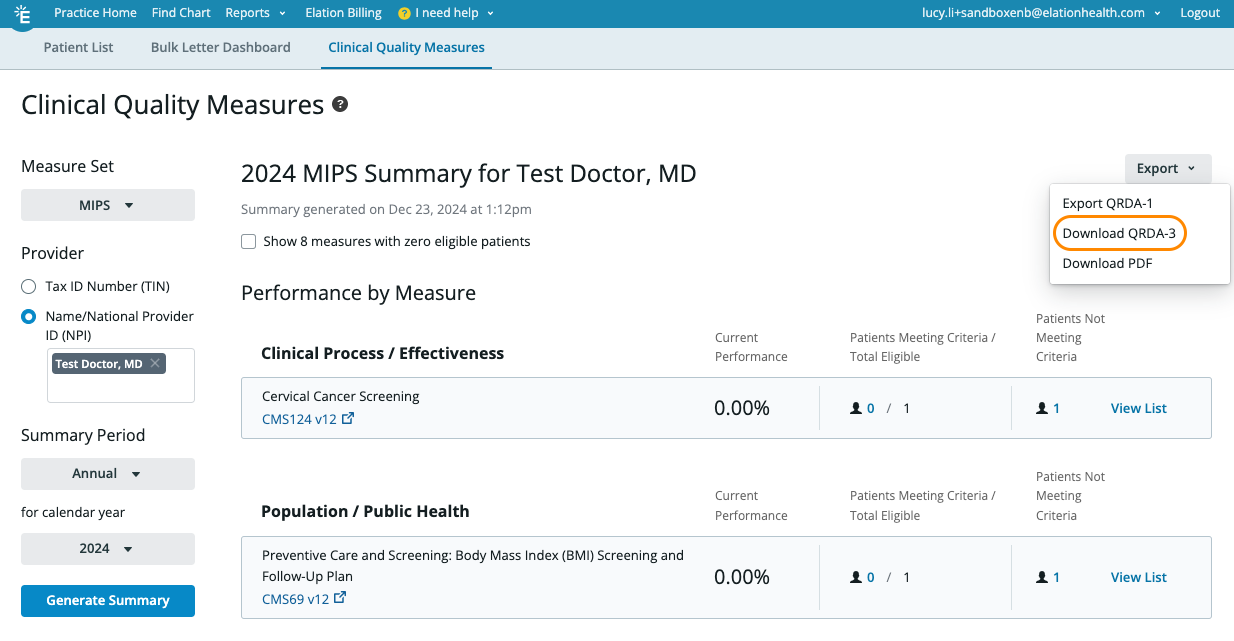
Task: Choose Download QRDA-3 from Export menu
Action: [1118, 233]
